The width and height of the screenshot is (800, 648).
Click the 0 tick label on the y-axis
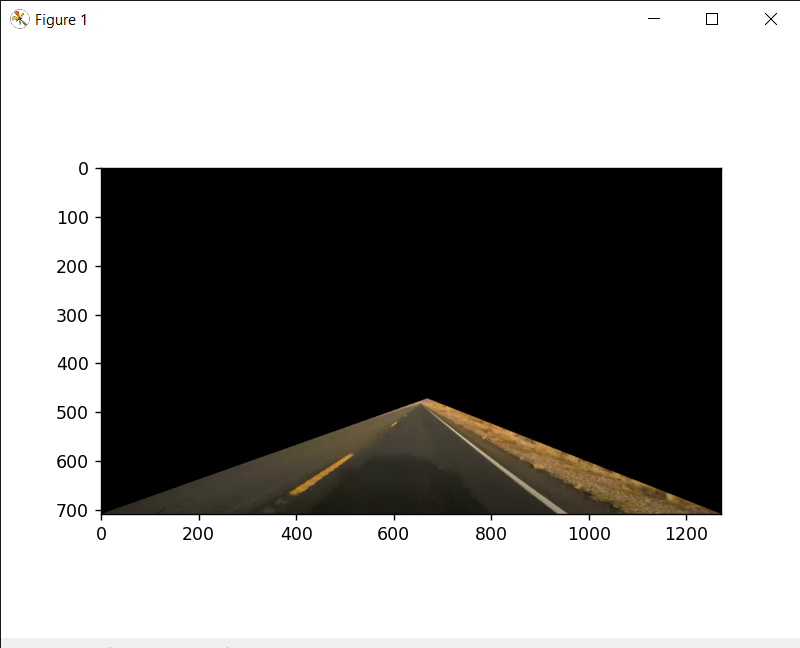(83, 168)
